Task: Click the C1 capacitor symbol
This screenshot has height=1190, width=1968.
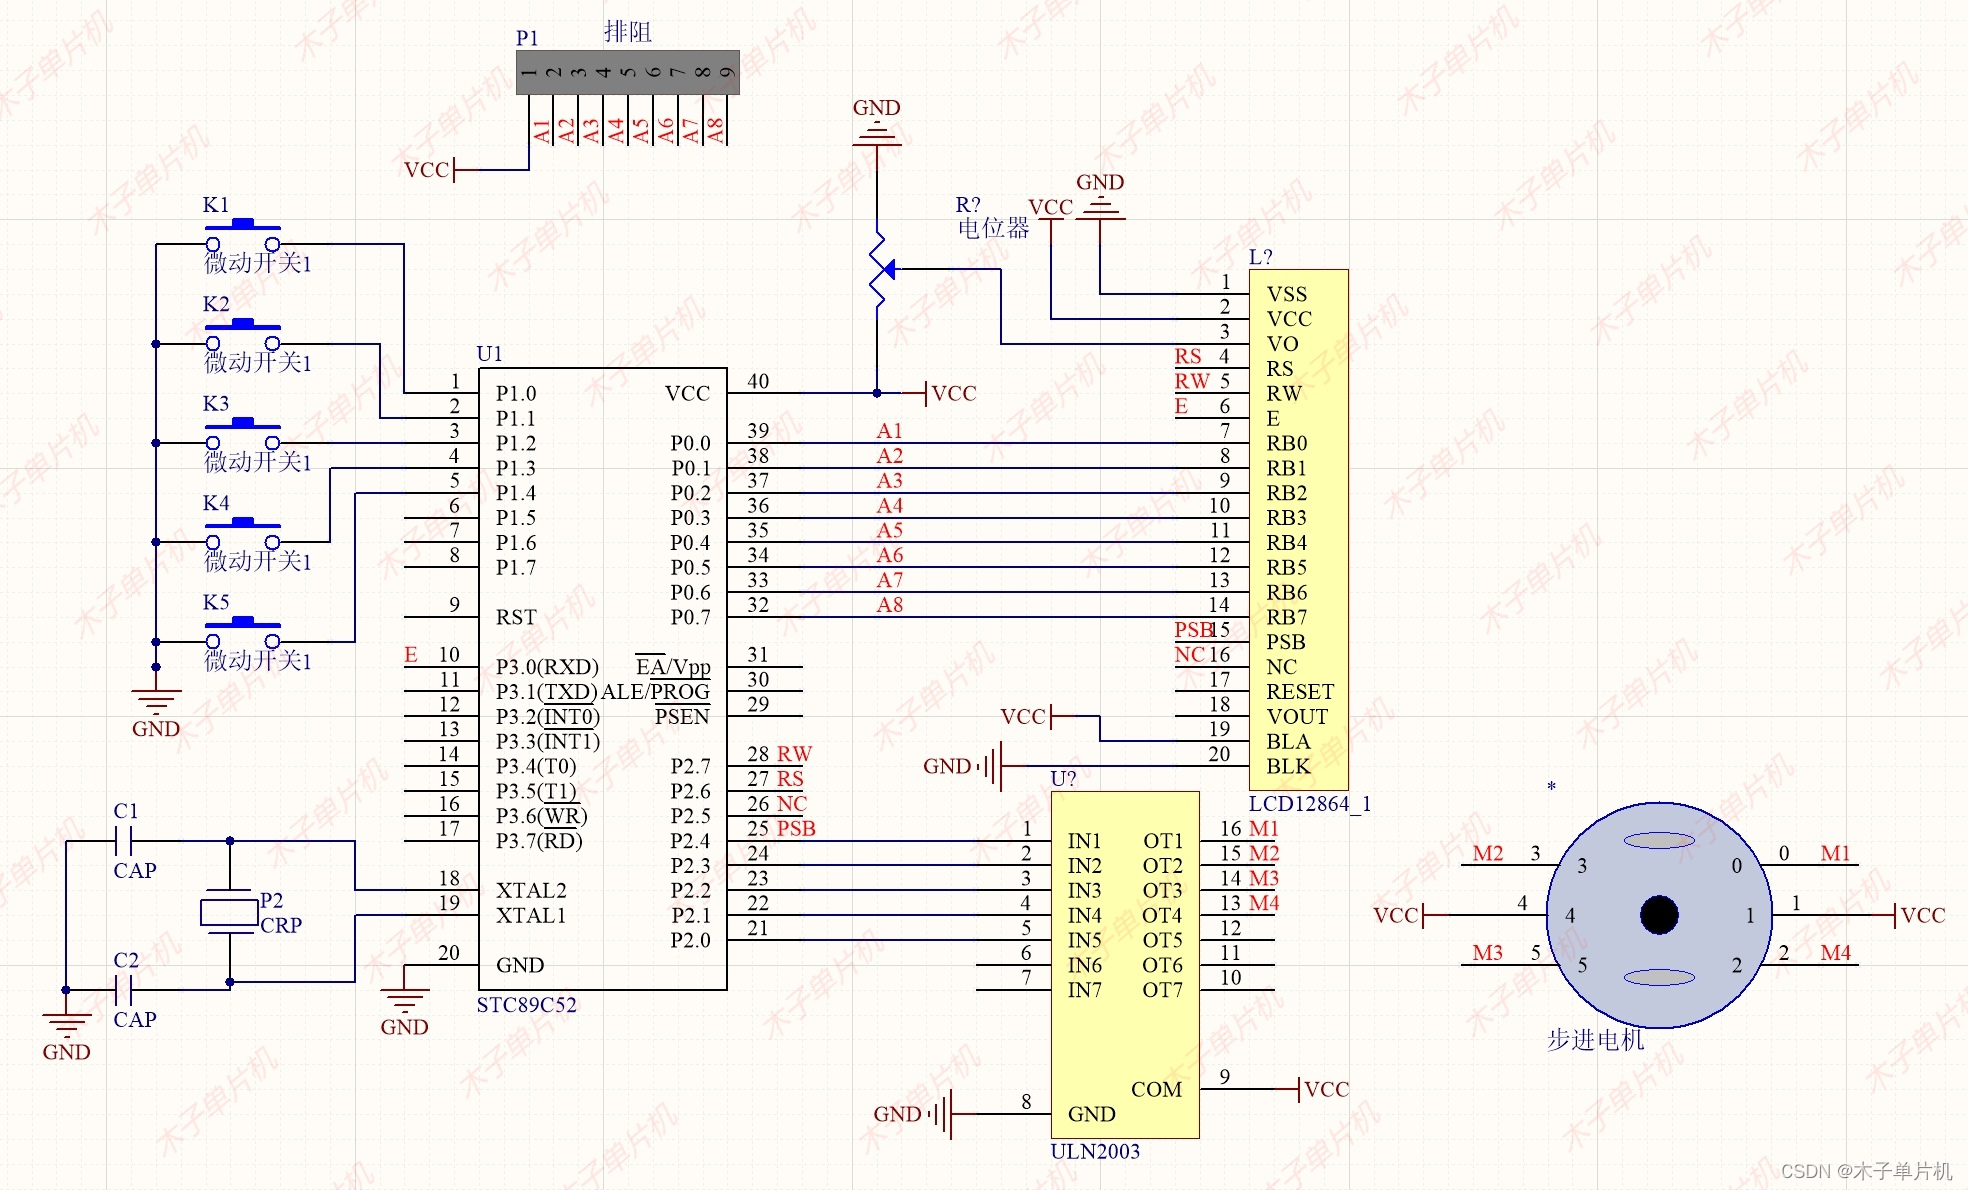Action: pyautogui.click(x=125, y=841)
